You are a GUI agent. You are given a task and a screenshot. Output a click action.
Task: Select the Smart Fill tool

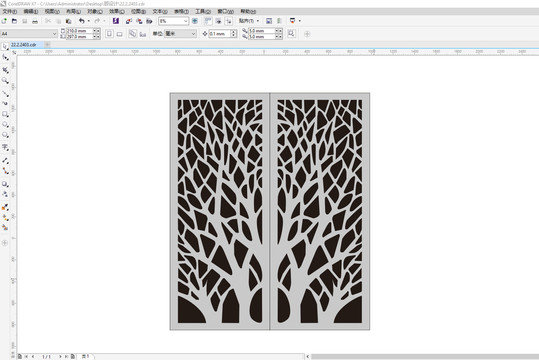(5, 227)
